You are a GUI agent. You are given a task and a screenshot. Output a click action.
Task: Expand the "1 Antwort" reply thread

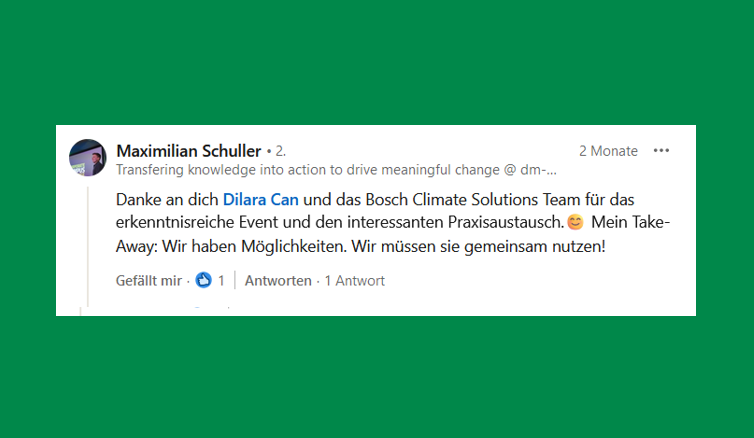click(354, 281)
